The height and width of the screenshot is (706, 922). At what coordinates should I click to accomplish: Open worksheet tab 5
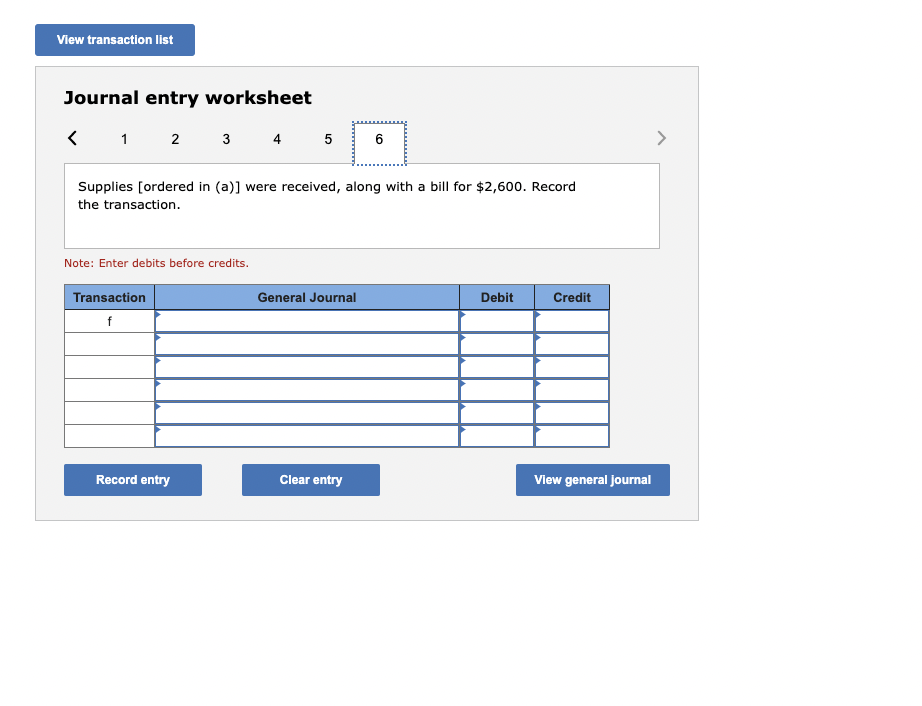328,139
